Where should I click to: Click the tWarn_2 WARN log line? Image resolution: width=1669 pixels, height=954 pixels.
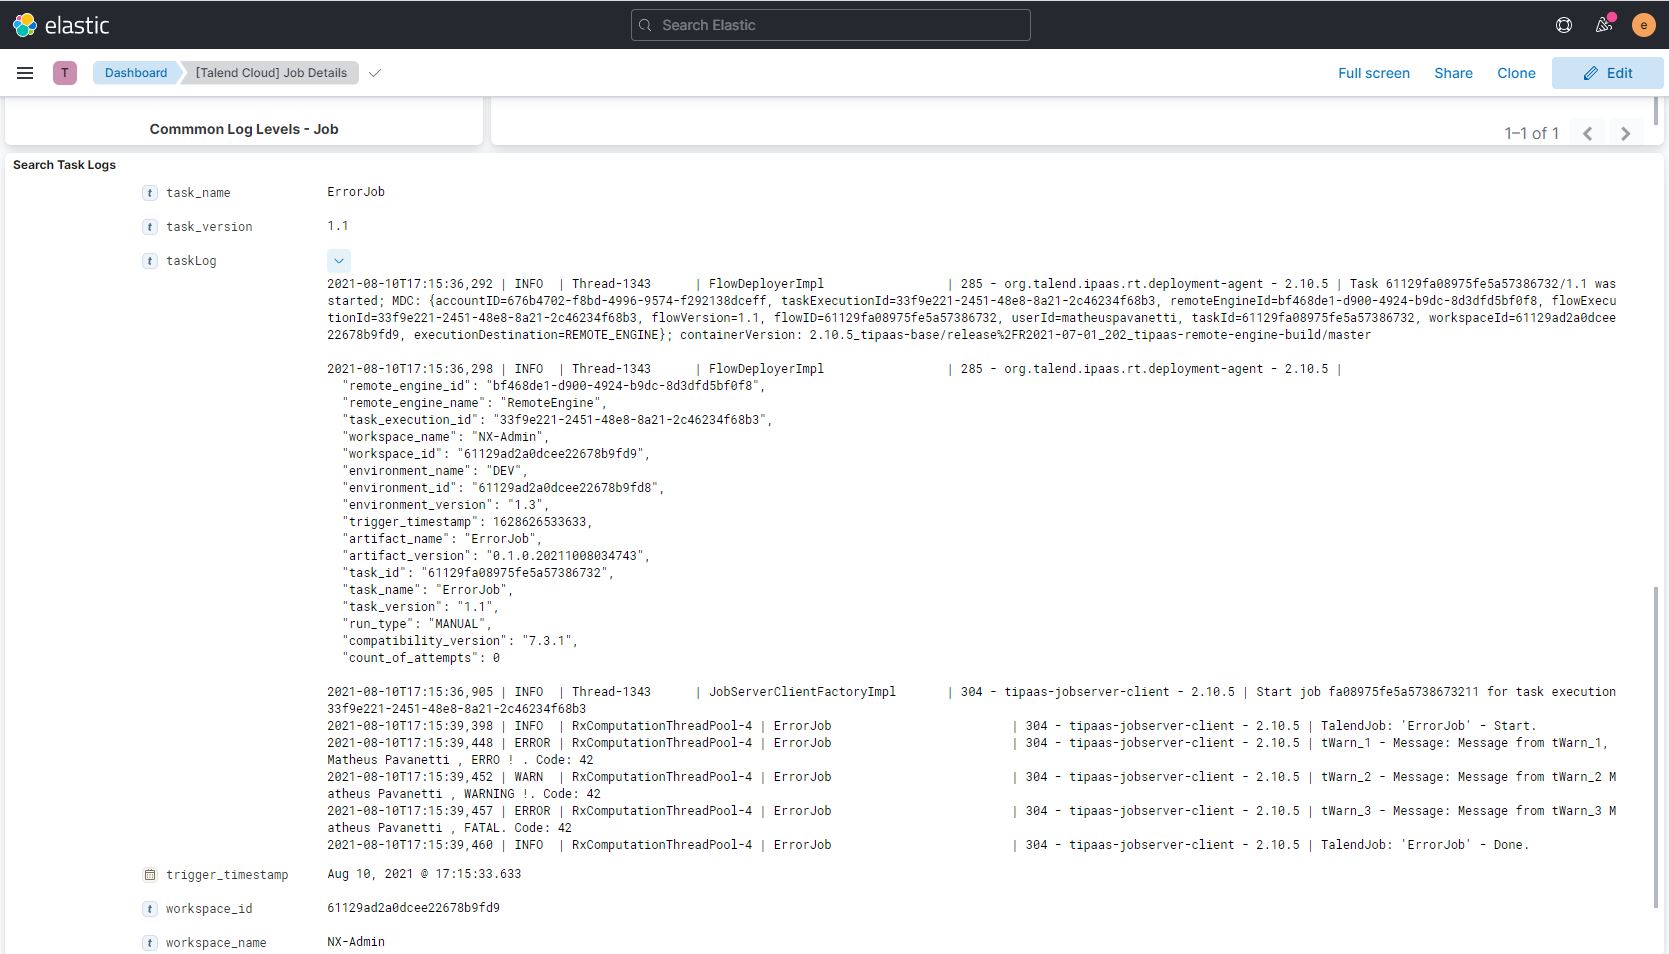[x=971, y=785]
